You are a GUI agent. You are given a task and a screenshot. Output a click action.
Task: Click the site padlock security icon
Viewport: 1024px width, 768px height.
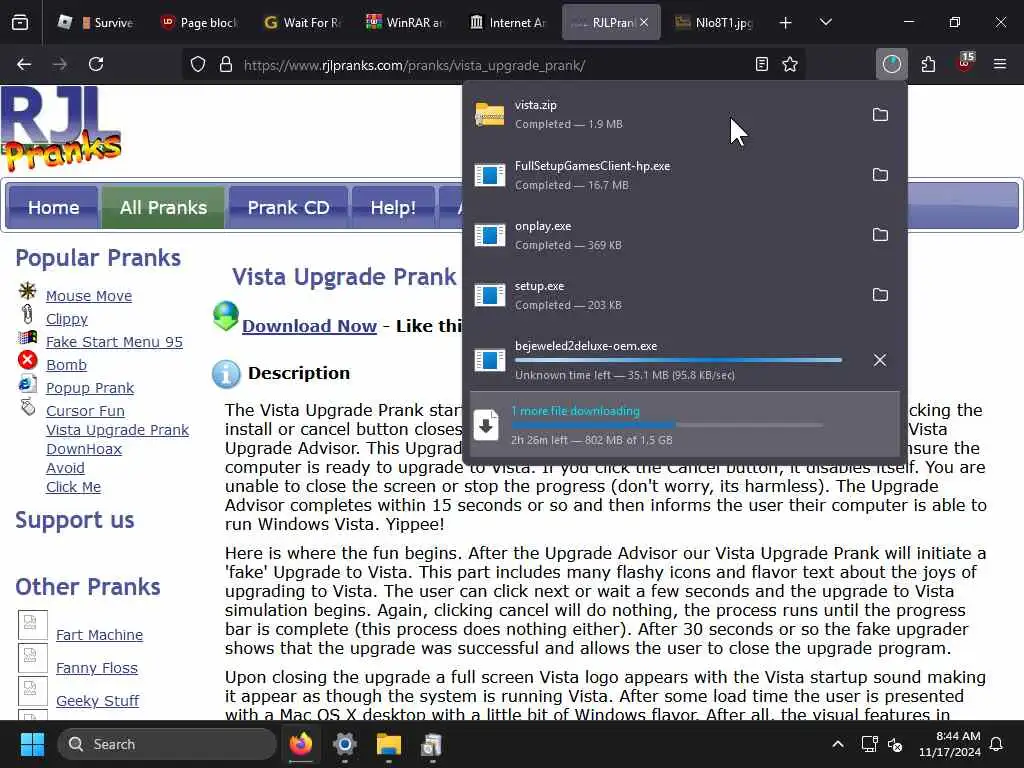coord(226,65)
